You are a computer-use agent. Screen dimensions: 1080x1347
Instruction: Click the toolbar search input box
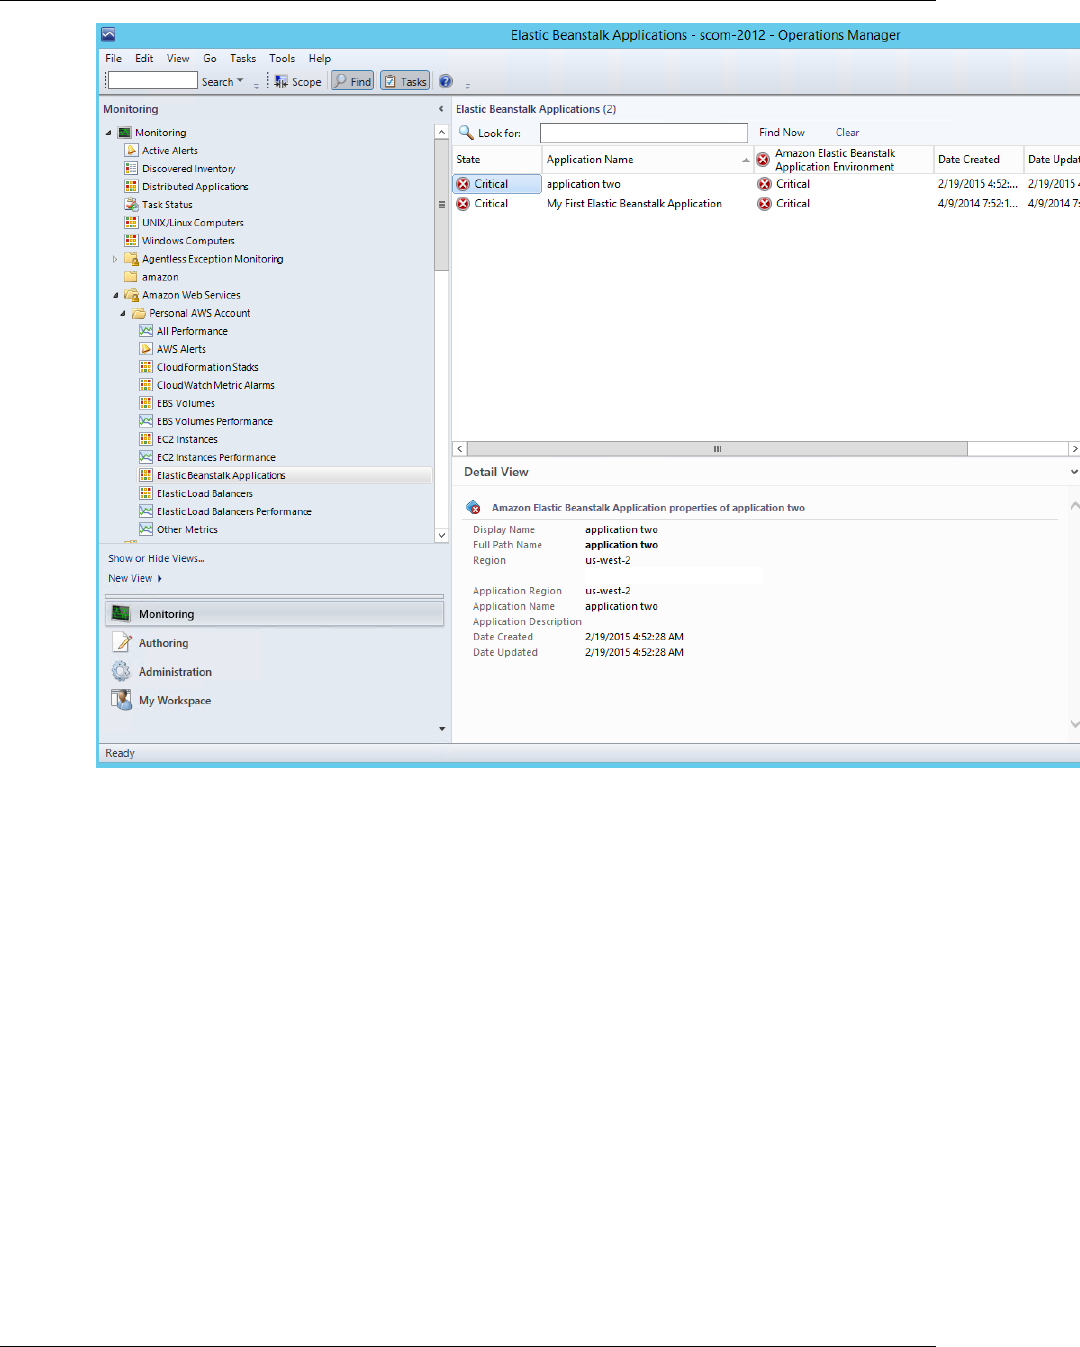153,81
